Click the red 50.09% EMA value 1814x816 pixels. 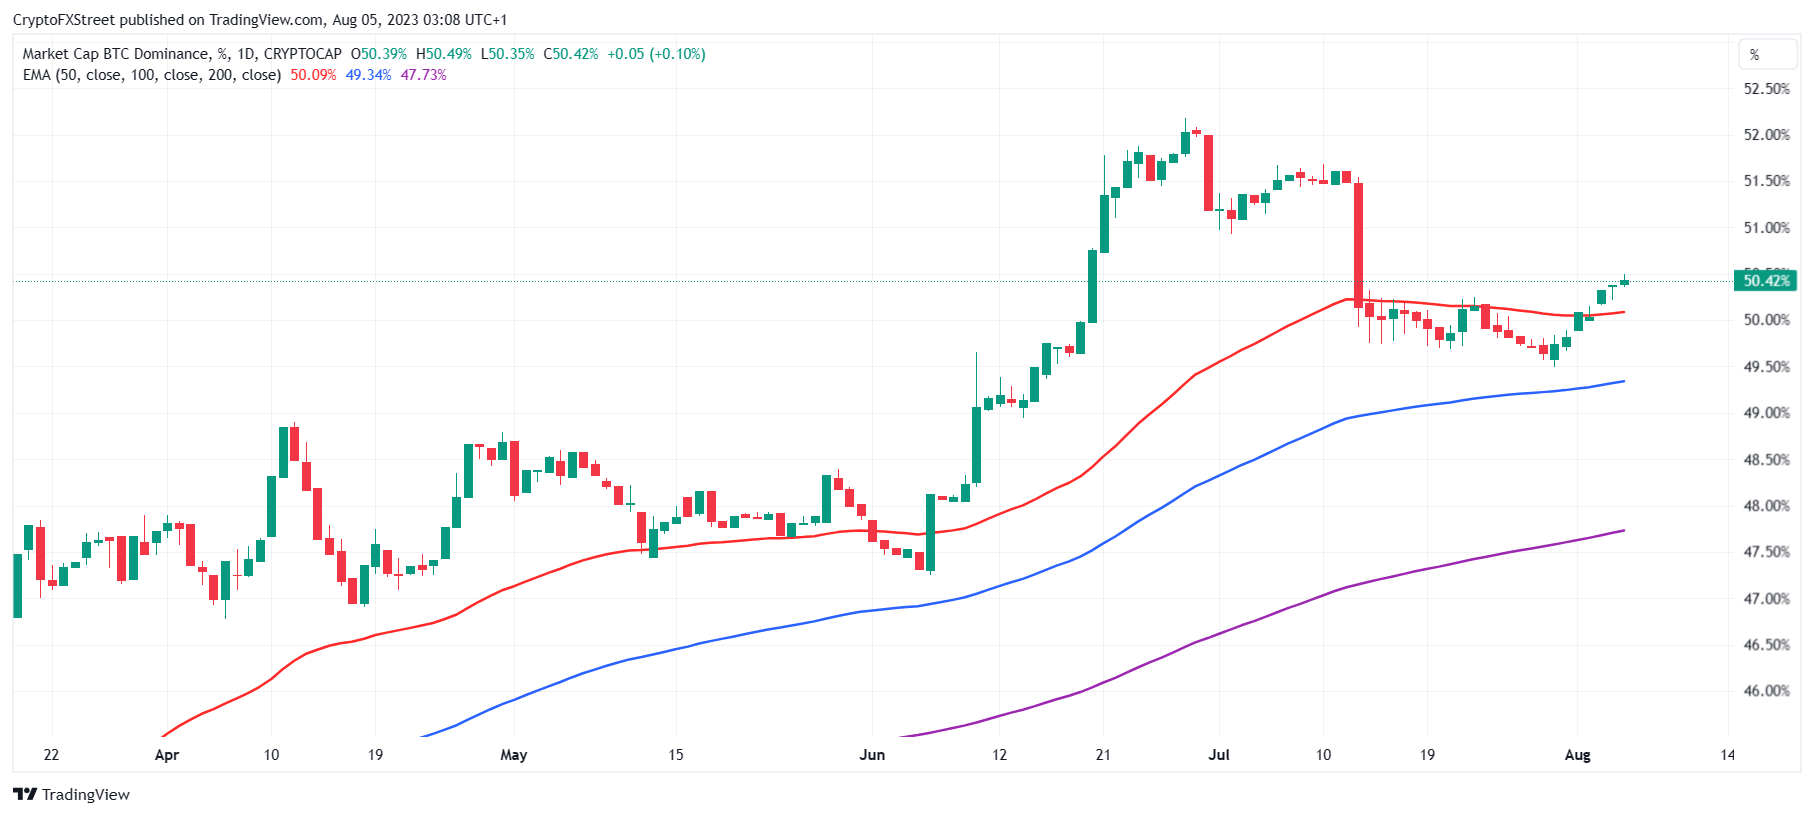pyautogui.click(x=313, y=75)
